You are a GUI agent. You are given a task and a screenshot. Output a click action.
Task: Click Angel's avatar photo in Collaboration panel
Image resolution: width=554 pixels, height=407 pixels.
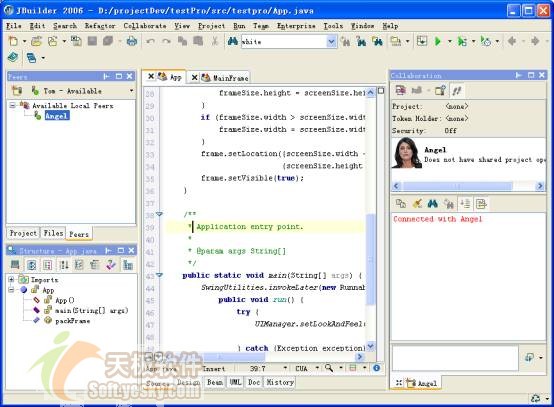(x=407, y=153)
